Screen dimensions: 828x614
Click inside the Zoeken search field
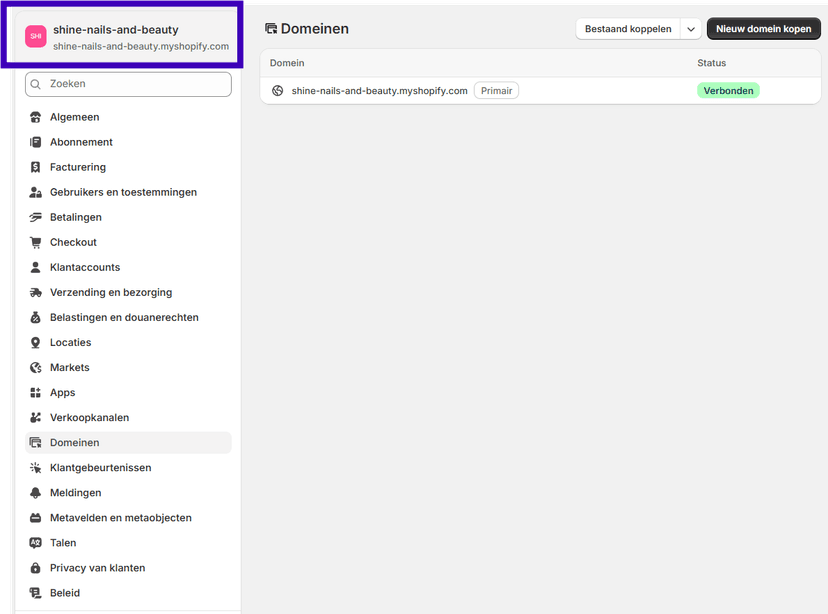pos(128,84)
